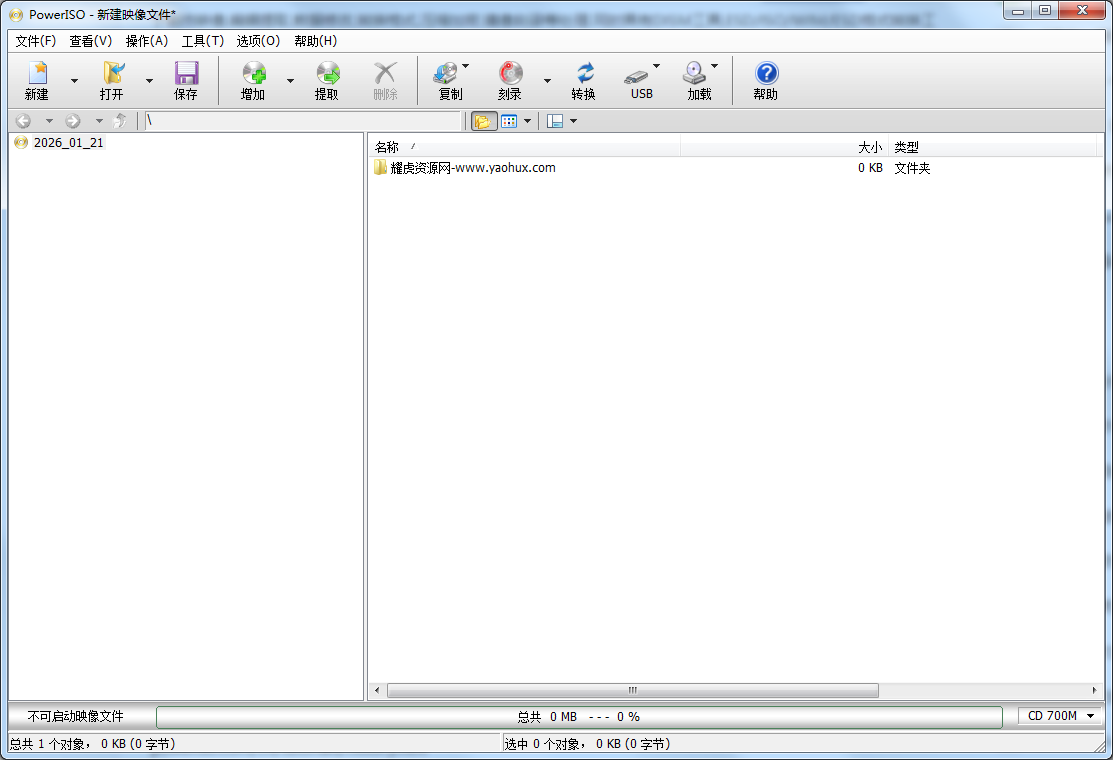
Task: Click the 保存 (Save) floppy disk icon
Action: click(x=186, y=80)
